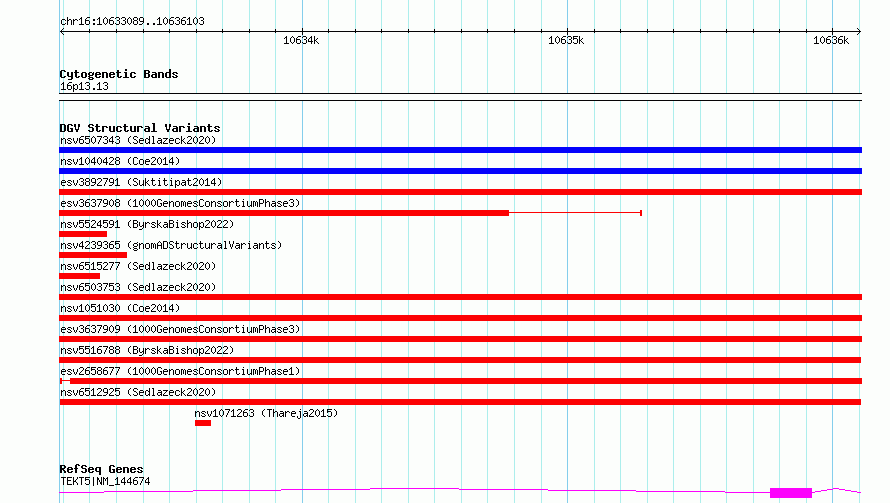Click the right arrow end of the ruler
890x503 pixels.
(x=859, y=32)
